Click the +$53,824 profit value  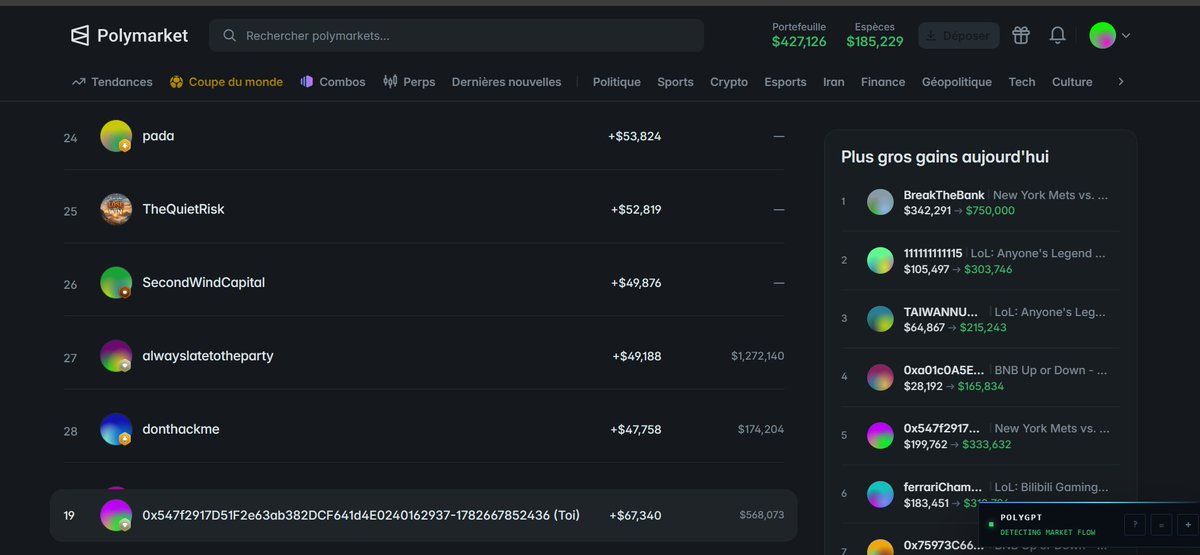coord(634,136)
